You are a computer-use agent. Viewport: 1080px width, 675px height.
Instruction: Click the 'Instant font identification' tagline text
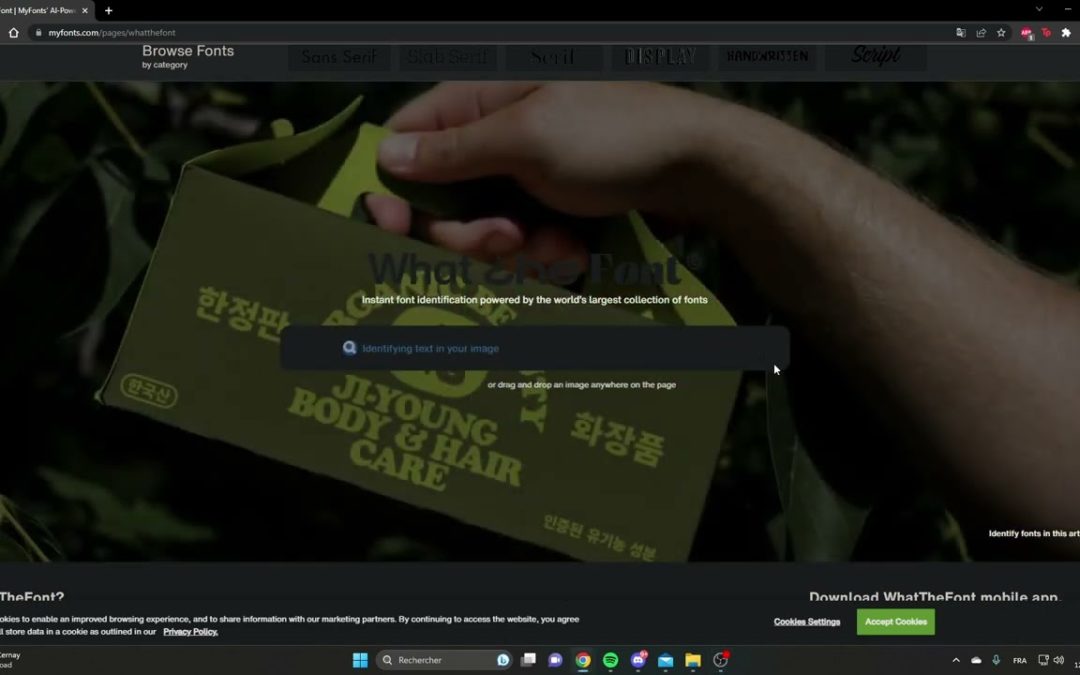pos(534,300)
